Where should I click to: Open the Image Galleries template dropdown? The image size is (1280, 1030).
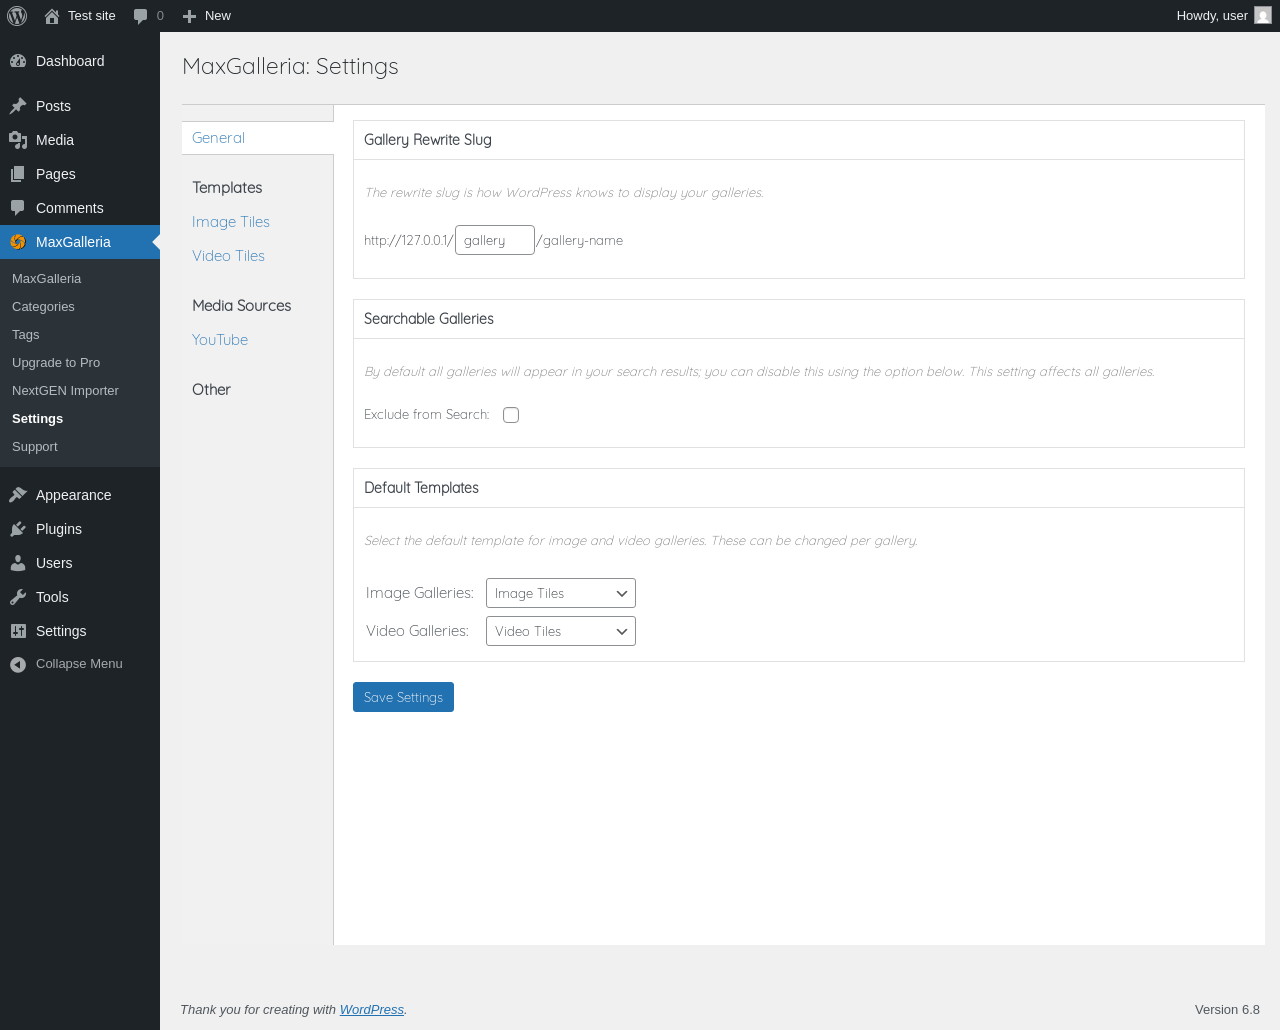pos(561,593)
